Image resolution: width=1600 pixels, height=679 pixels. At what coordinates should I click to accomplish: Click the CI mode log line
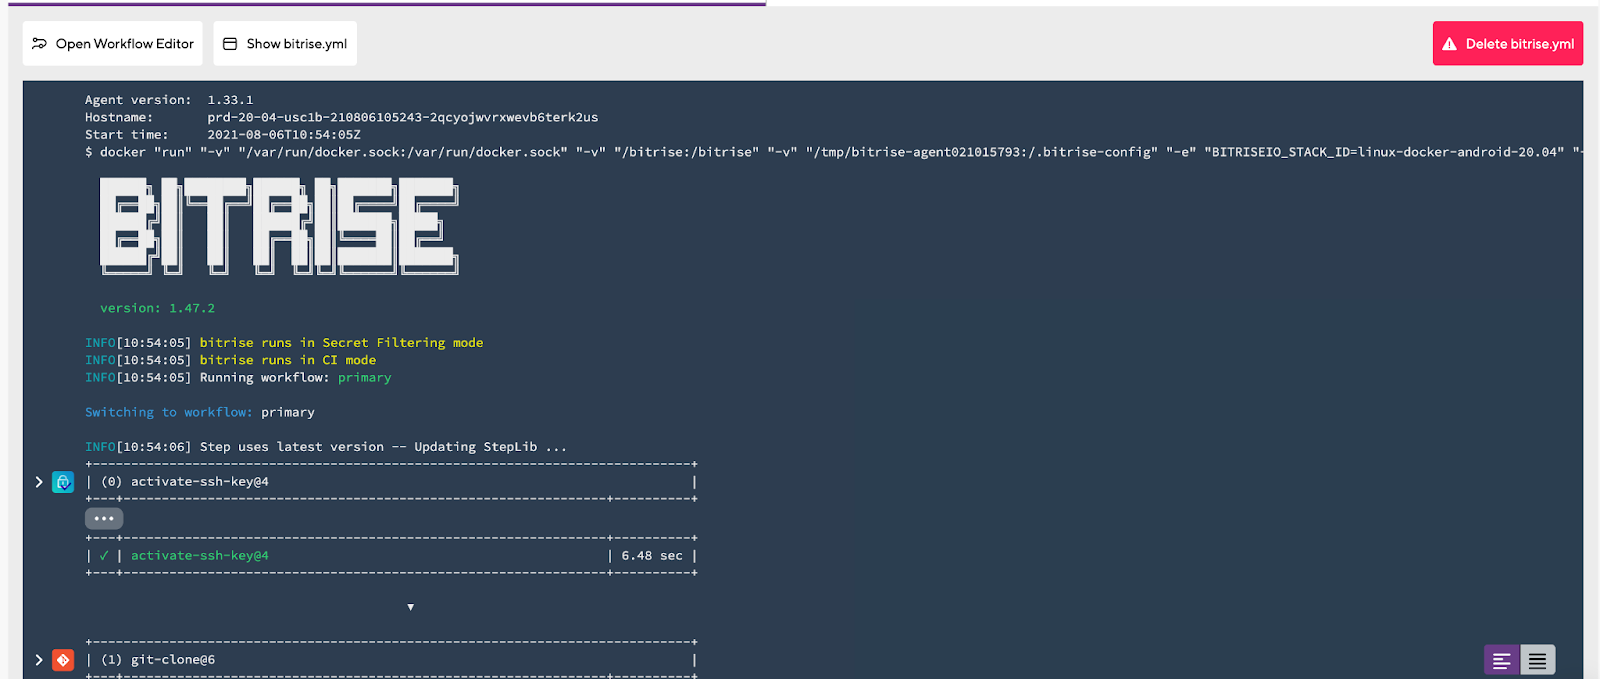click(x=231, y=360)
